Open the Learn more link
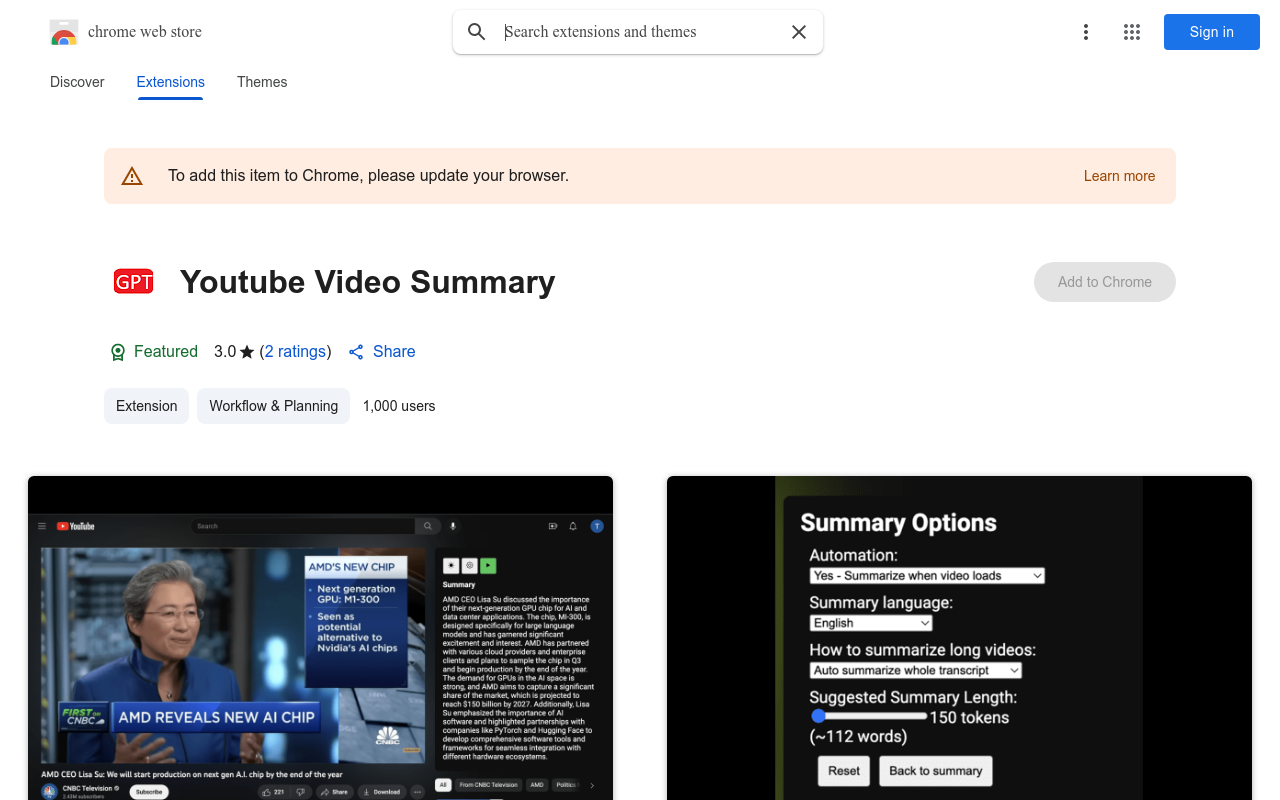 tap(1119, 176)
